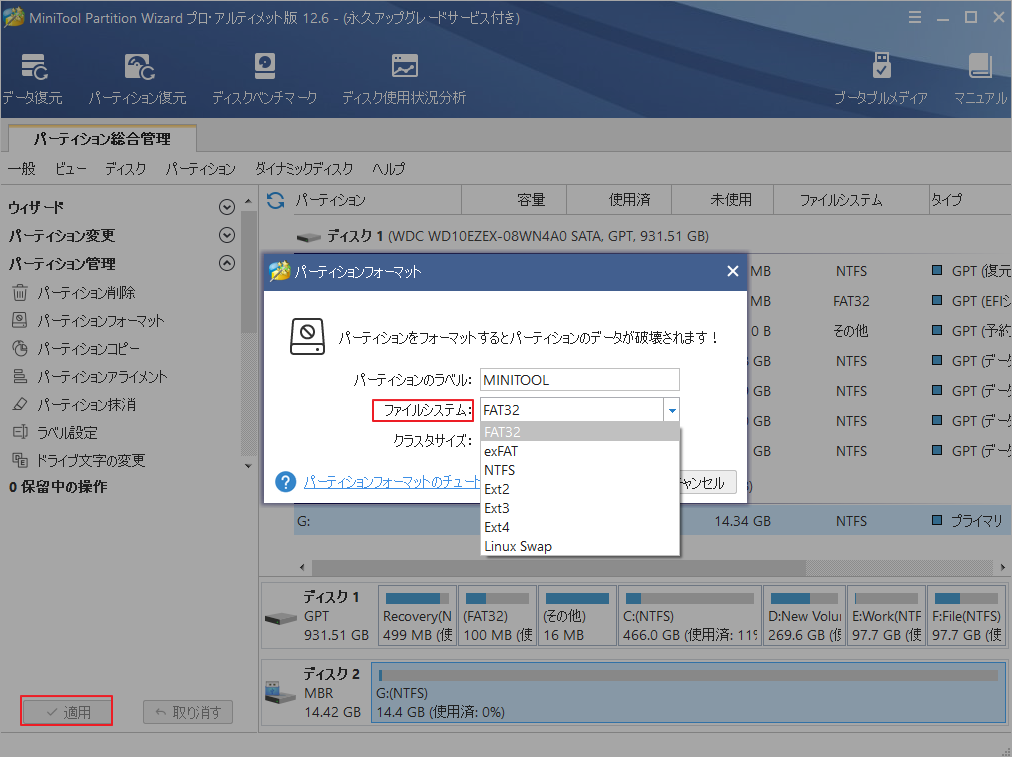Image resolution: width=1012 pixels, height=757 pixels.
Task: Click the help question mark icon in dialog
Action: (286, 483)
